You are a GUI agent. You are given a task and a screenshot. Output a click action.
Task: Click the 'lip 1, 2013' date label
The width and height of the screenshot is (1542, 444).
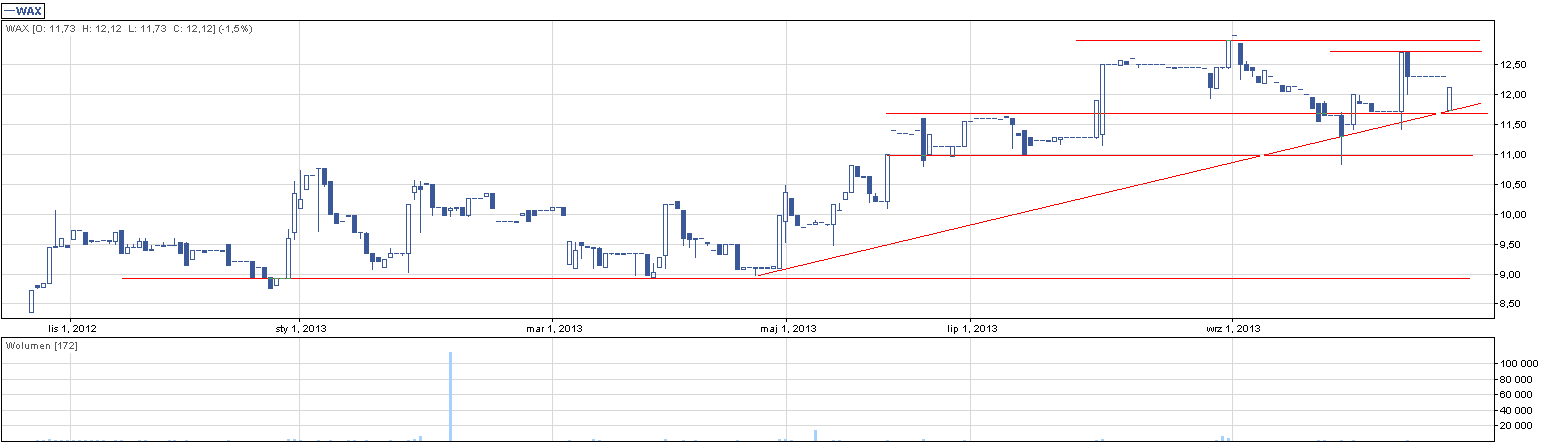[x=970, y=328]
